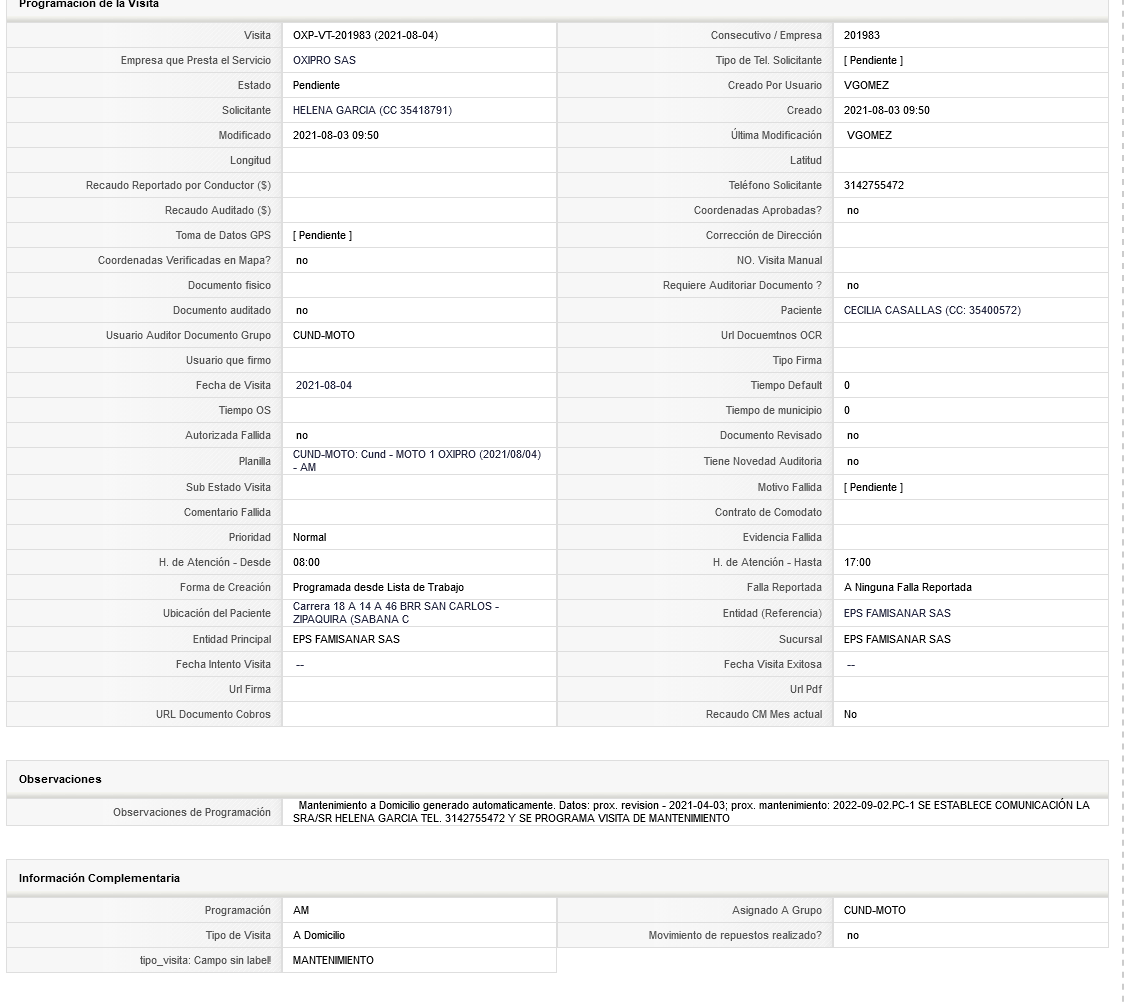
Task: Select Creado Por Usuario value VGOMEZ
Action: click(866, 86)
